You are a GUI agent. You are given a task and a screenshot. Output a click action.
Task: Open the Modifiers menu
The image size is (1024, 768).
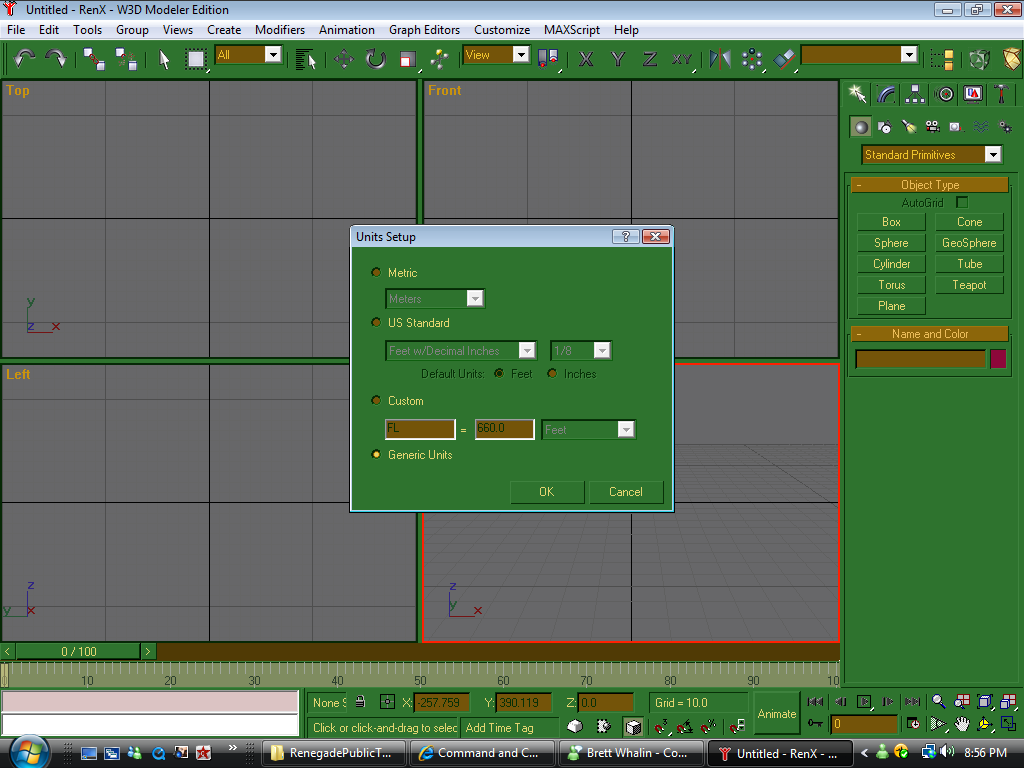point(280,30)
